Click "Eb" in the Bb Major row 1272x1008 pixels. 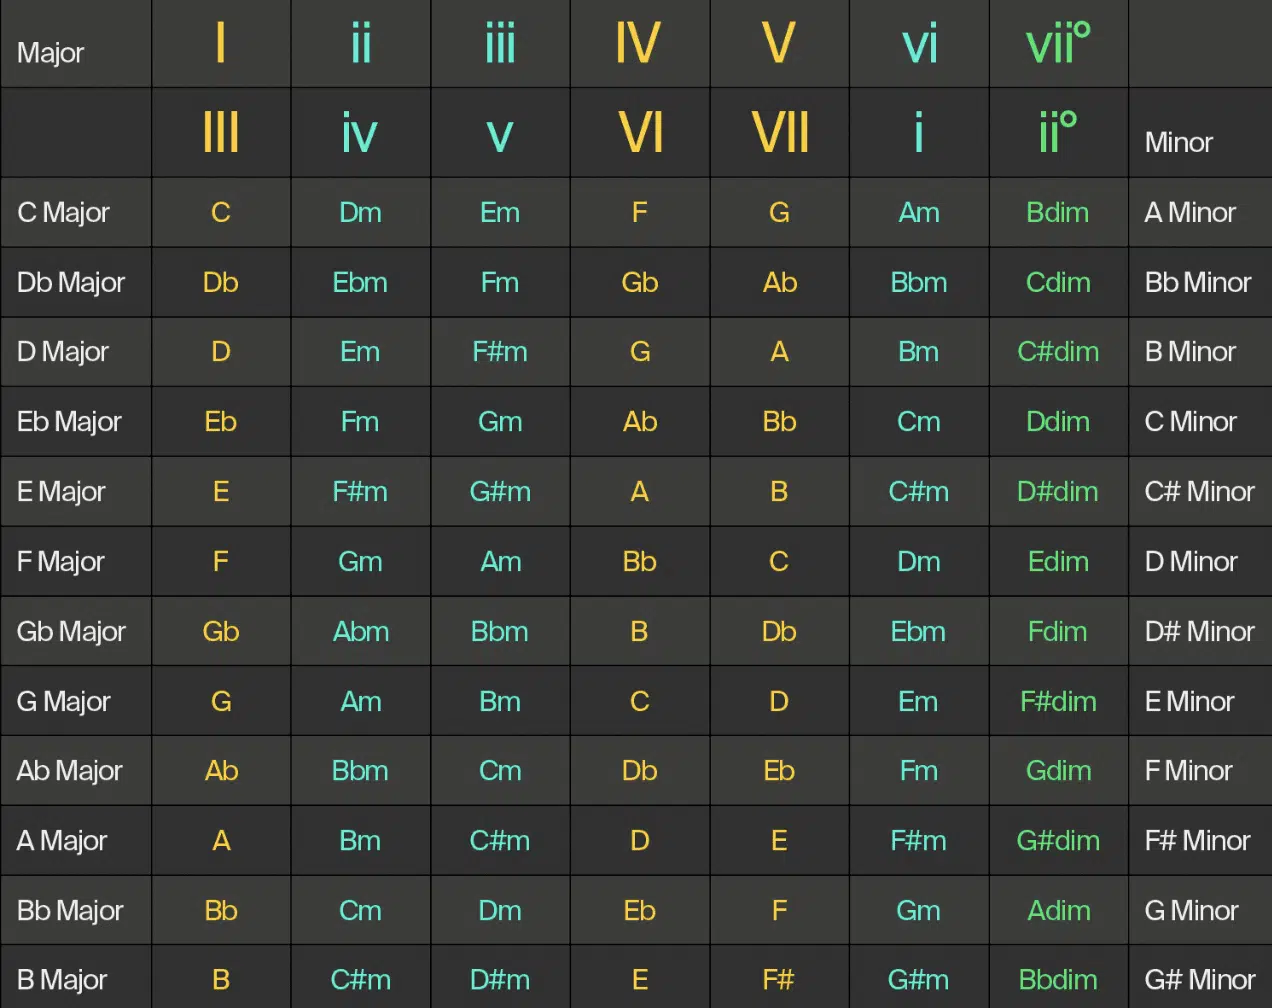coord(640,911)
